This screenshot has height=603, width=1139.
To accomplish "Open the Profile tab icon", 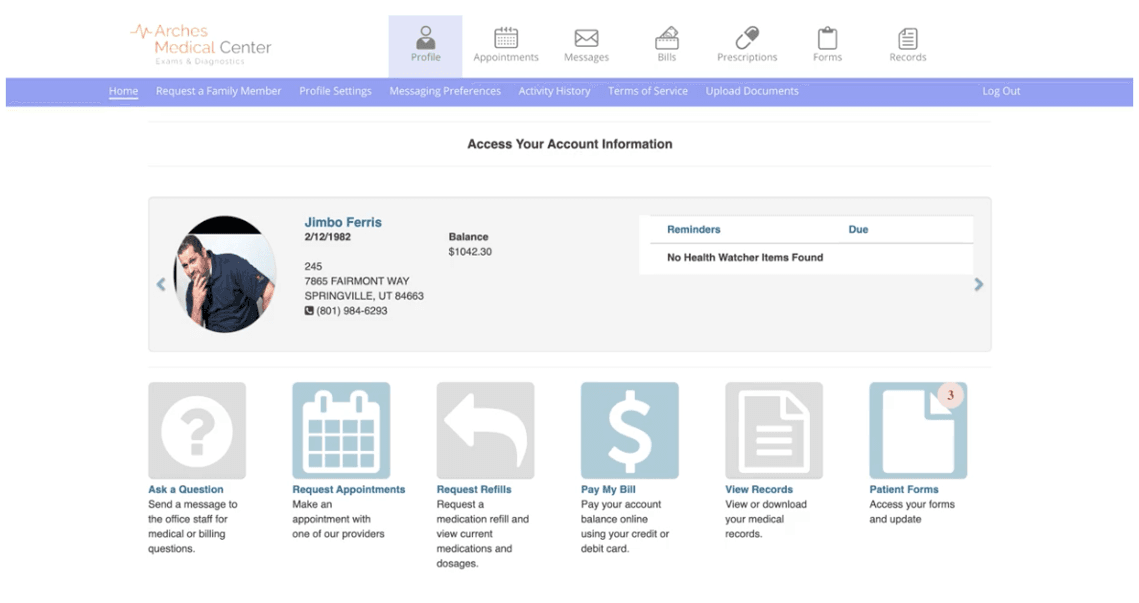I will coord(426,37).
